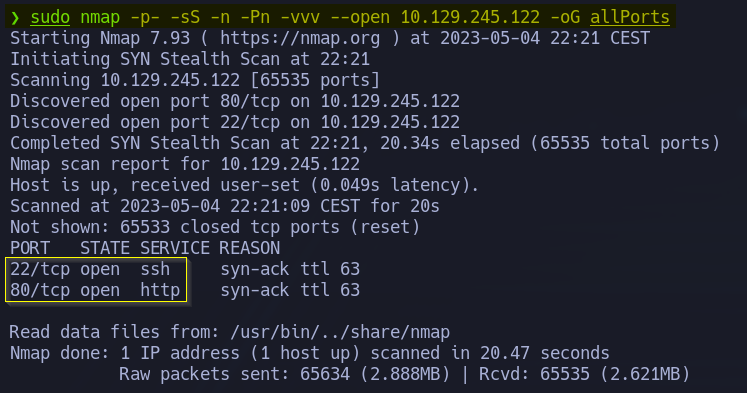The image size is (747, 393).
Task: Click the underlined sudo command
Action: pos(50,17)
